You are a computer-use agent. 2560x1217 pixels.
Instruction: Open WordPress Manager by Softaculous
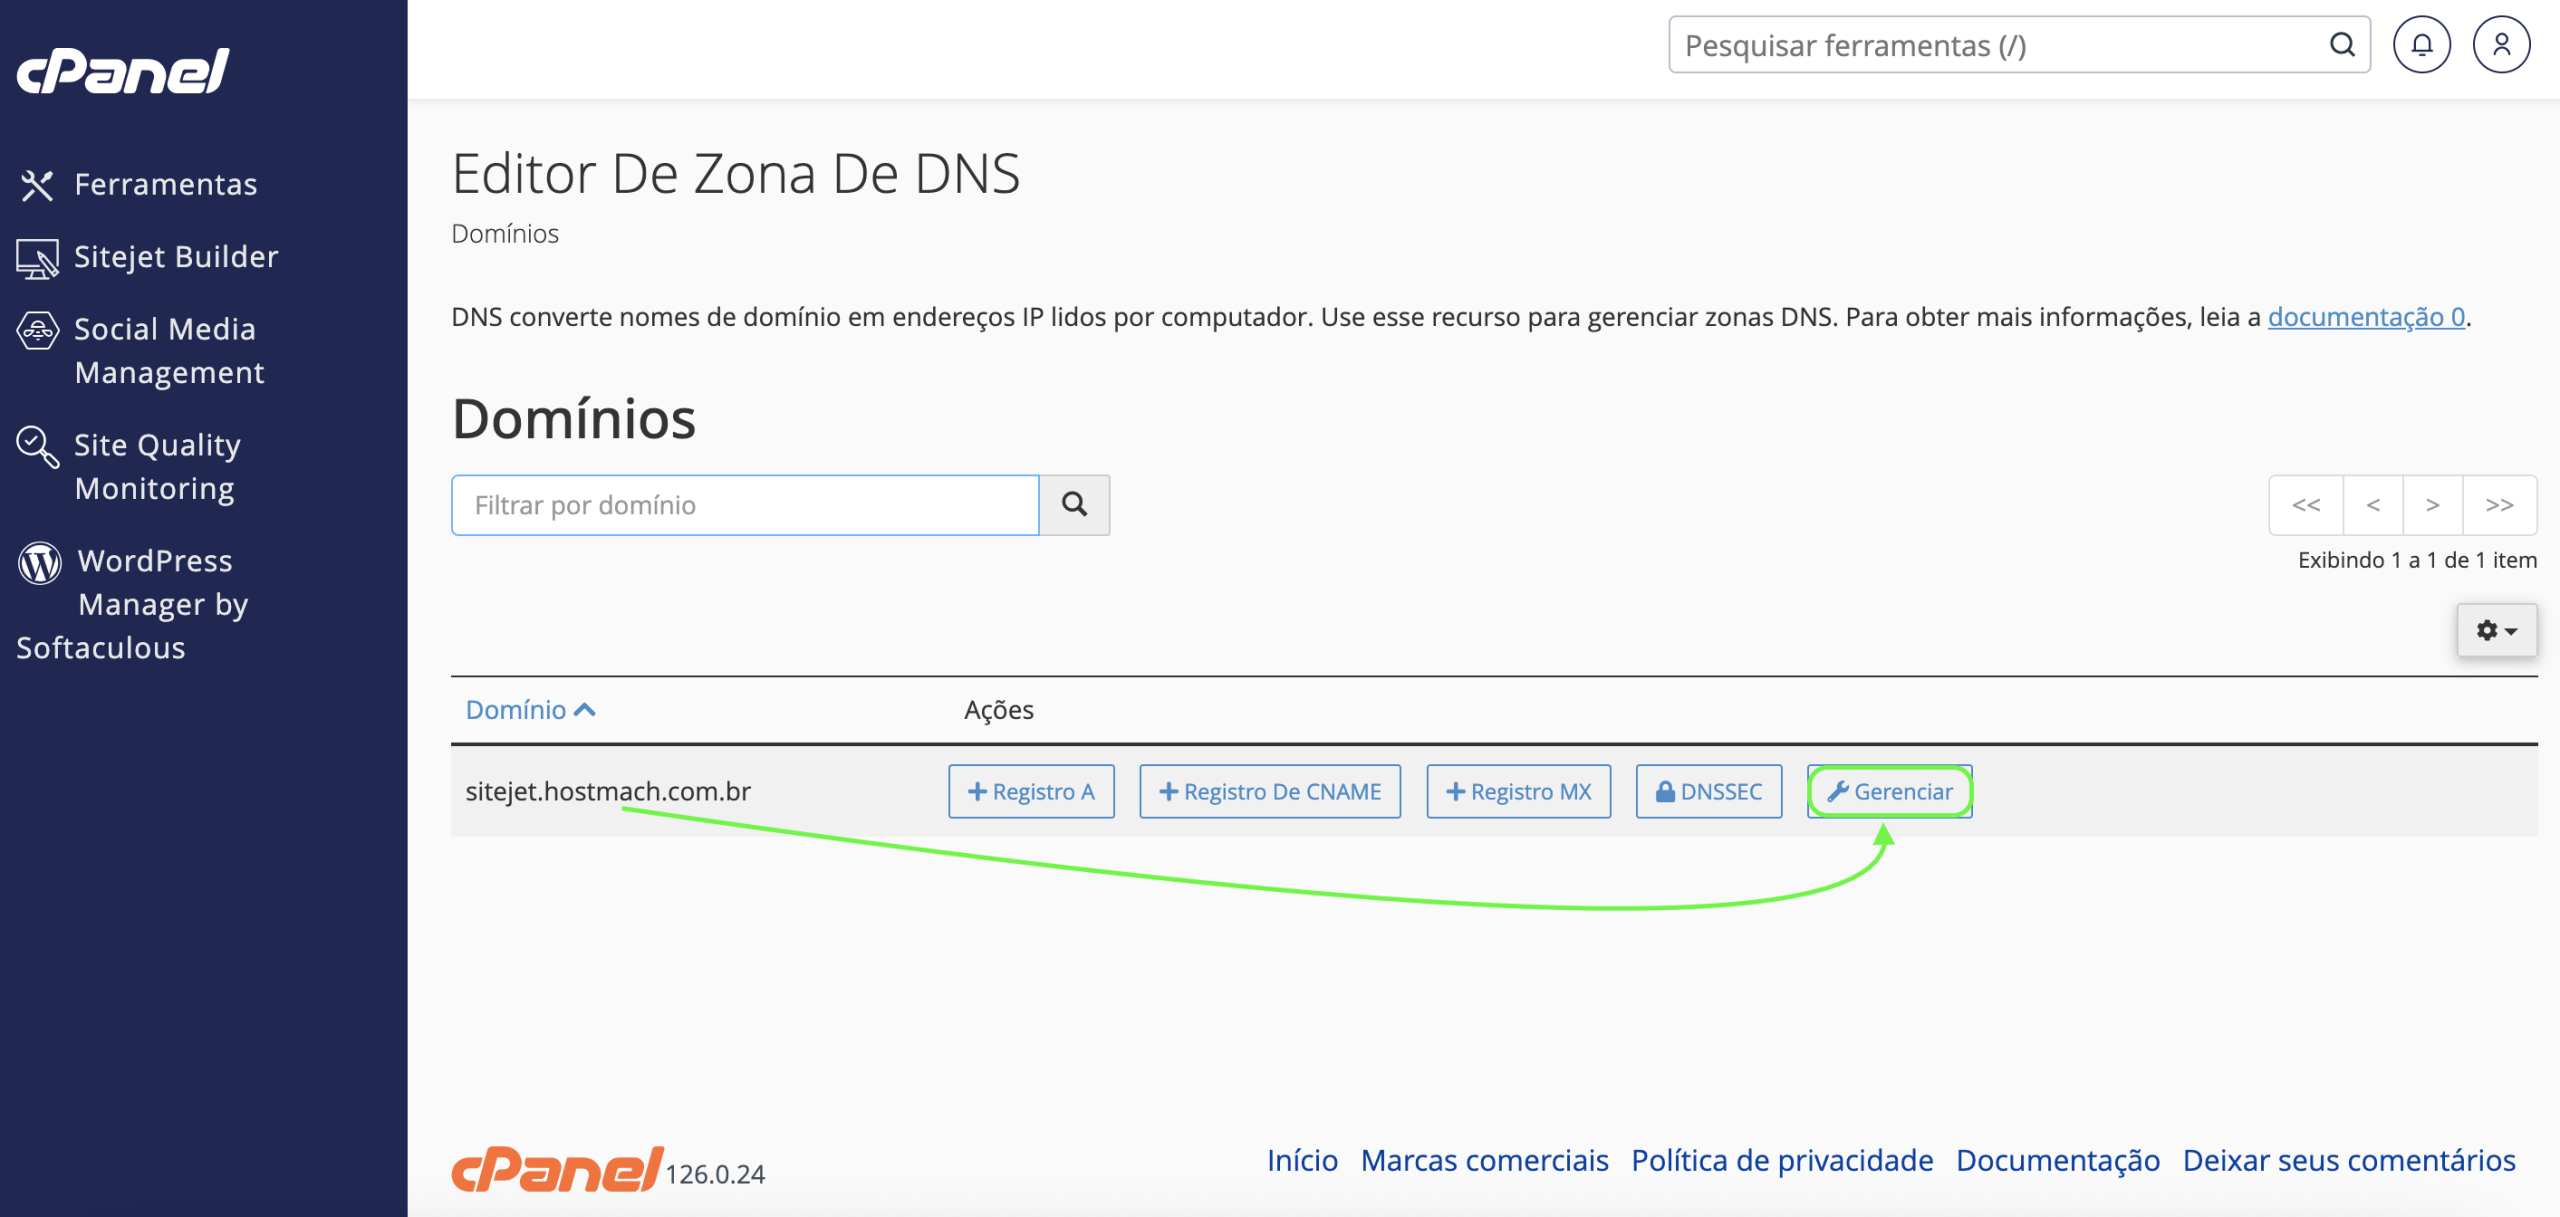pos(131,604)
